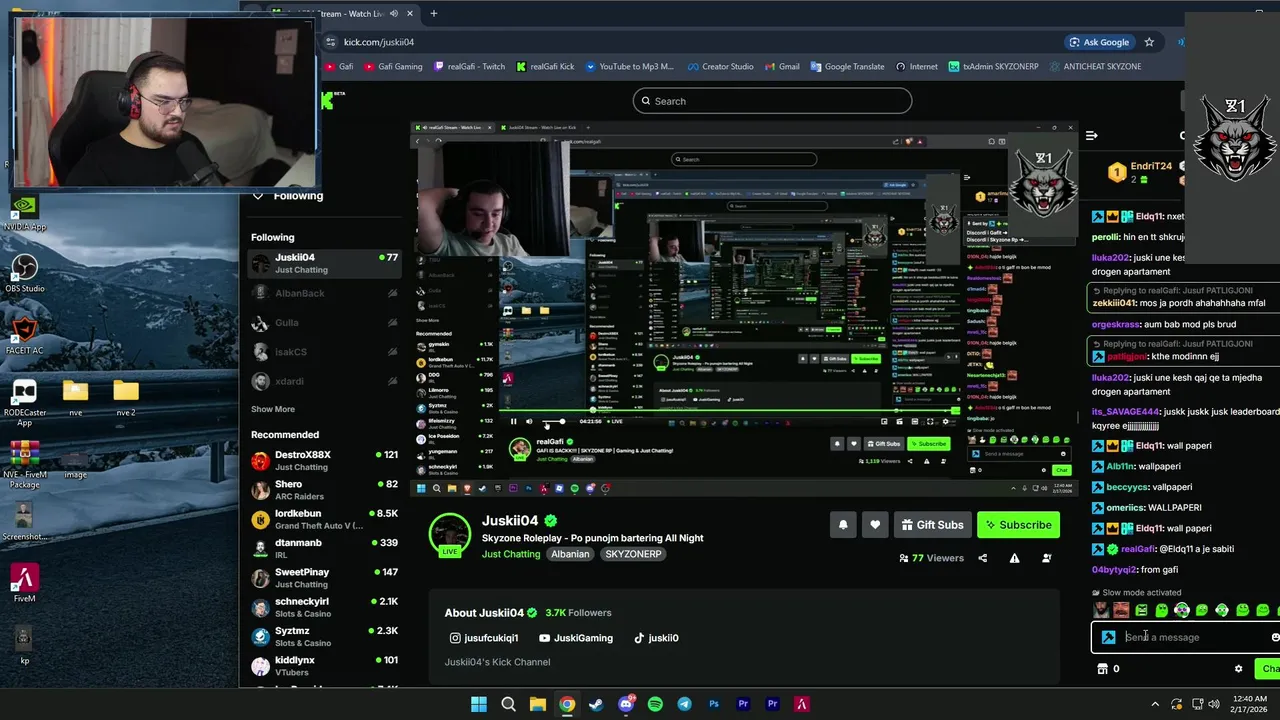Image resolution: width=1280 pixels, height=720 pixels.
Task: Open Google Translate bookmark
Action: 848,67
